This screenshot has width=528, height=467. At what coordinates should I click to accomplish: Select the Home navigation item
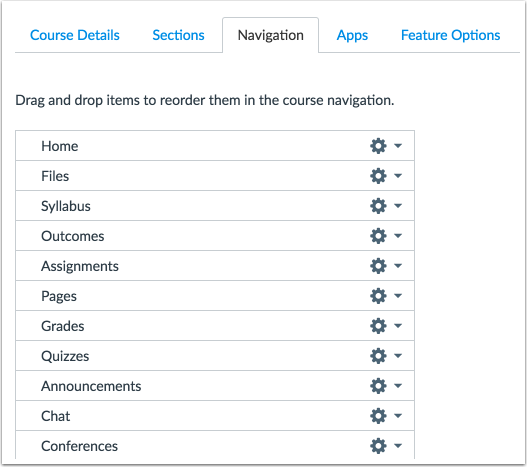click(x=215, y=146)
